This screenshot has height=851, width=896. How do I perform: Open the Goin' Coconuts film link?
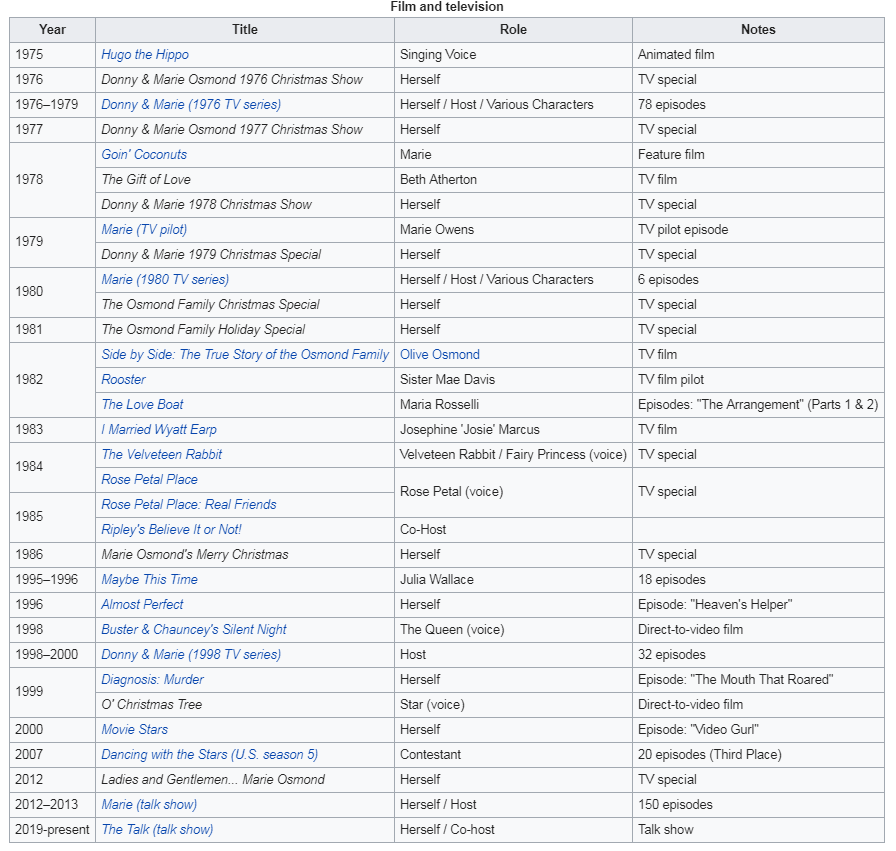click(x=144, y=155)
